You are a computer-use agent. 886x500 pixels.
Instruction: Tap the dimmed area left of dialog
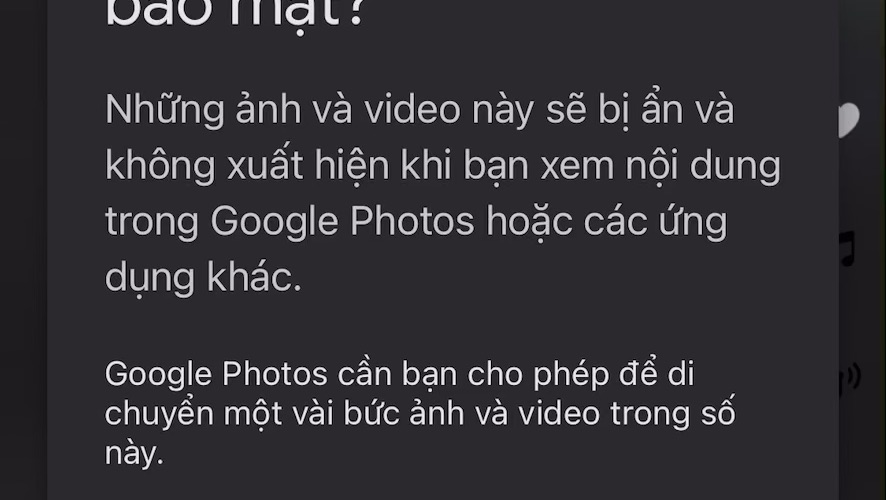(23, 250)
